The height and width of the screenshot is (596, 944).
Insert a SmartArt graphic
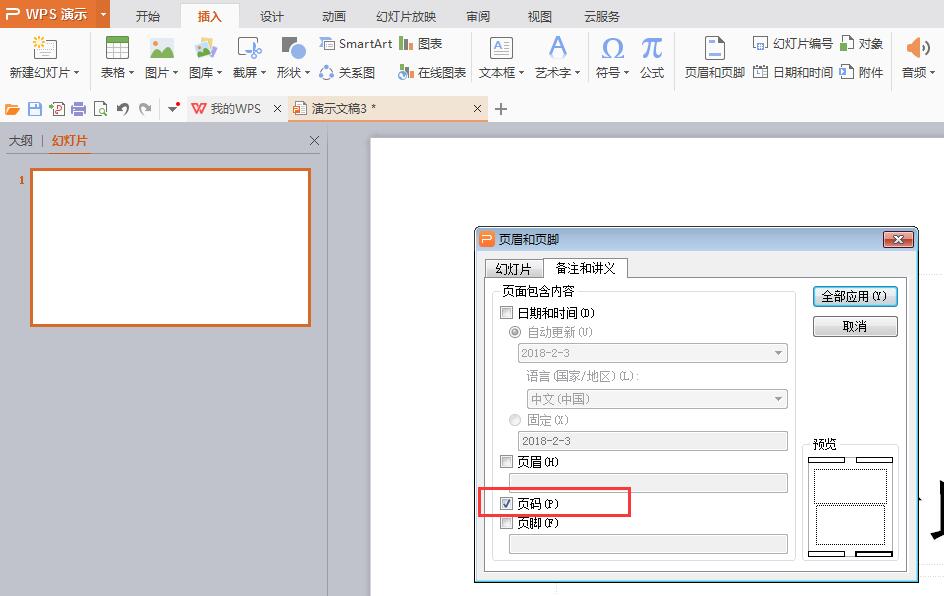pos(356,44)
